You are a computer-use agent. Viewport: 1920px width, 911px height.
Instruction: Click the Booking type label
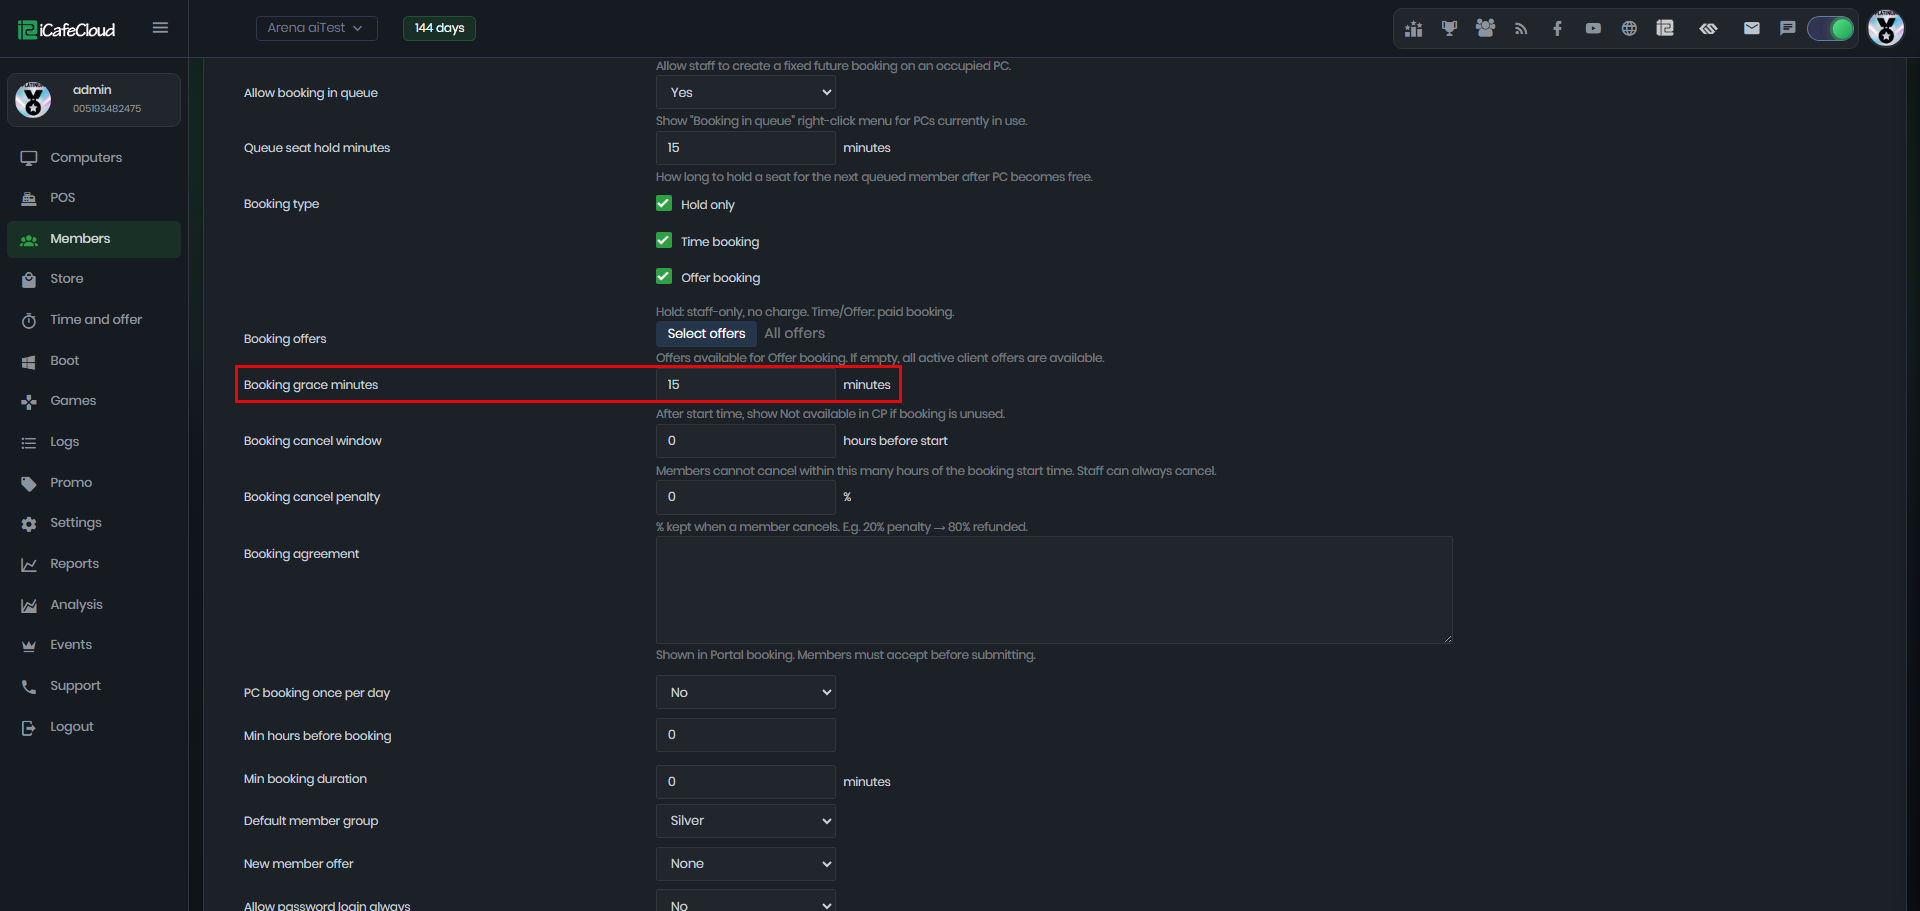tap(281, 204)
